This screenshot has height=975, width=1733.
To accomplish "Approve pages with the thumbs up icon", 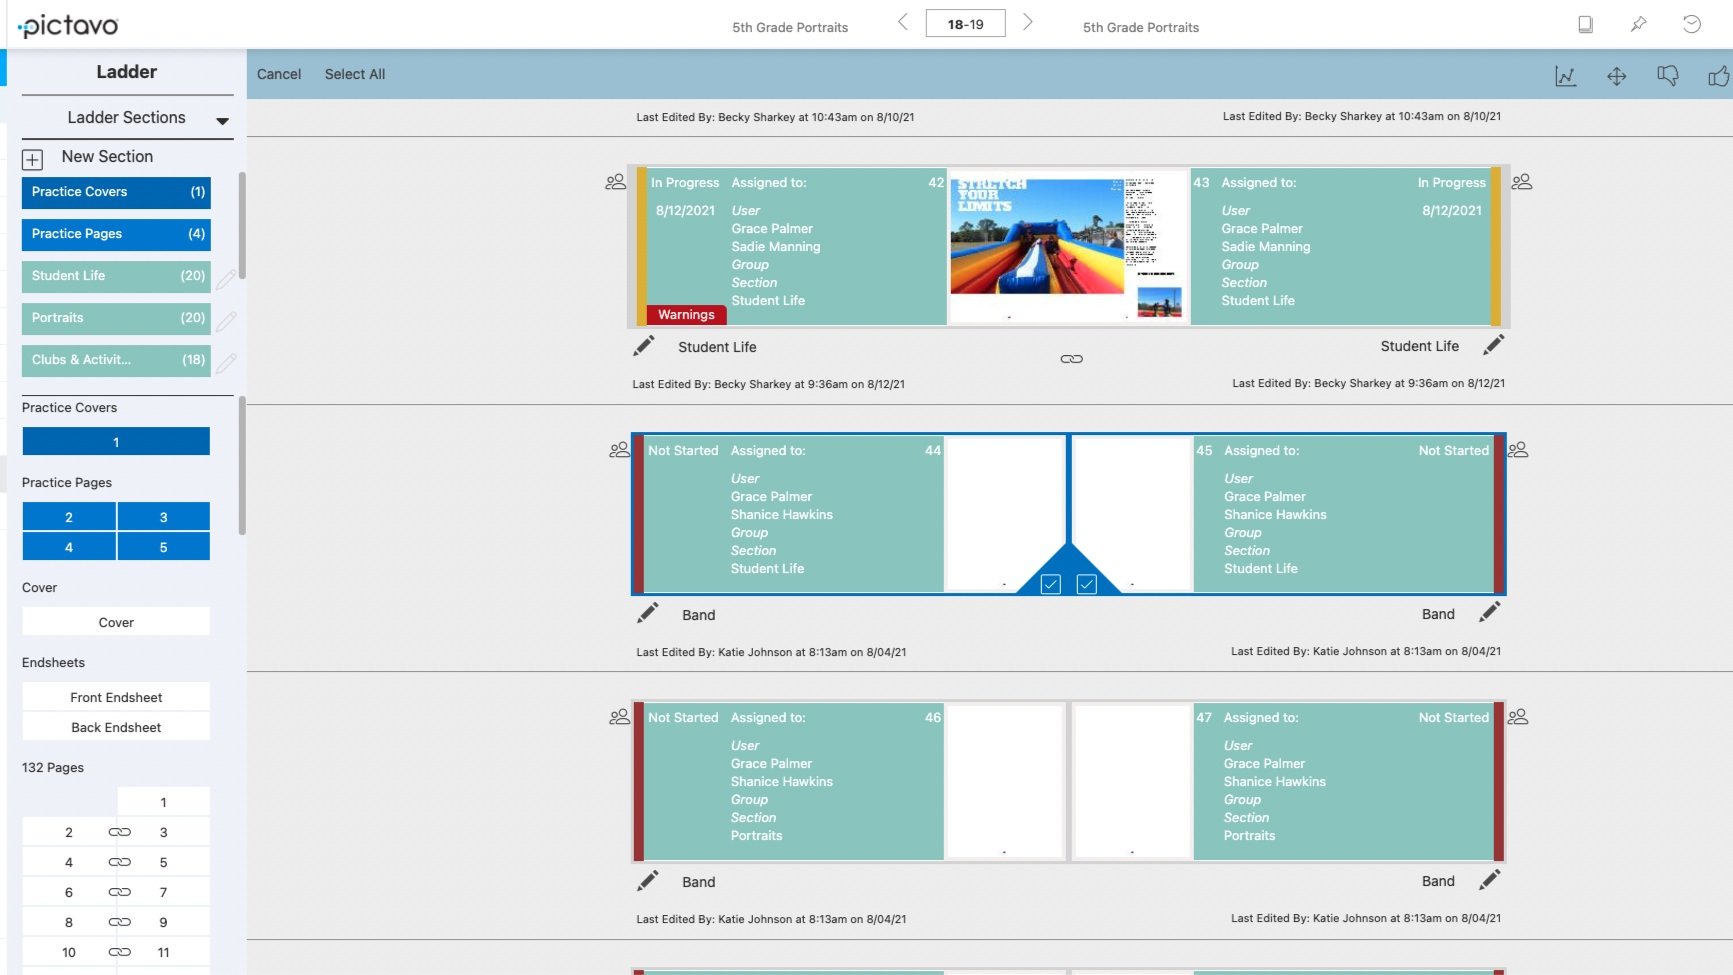I will (x=1719, y=75).
